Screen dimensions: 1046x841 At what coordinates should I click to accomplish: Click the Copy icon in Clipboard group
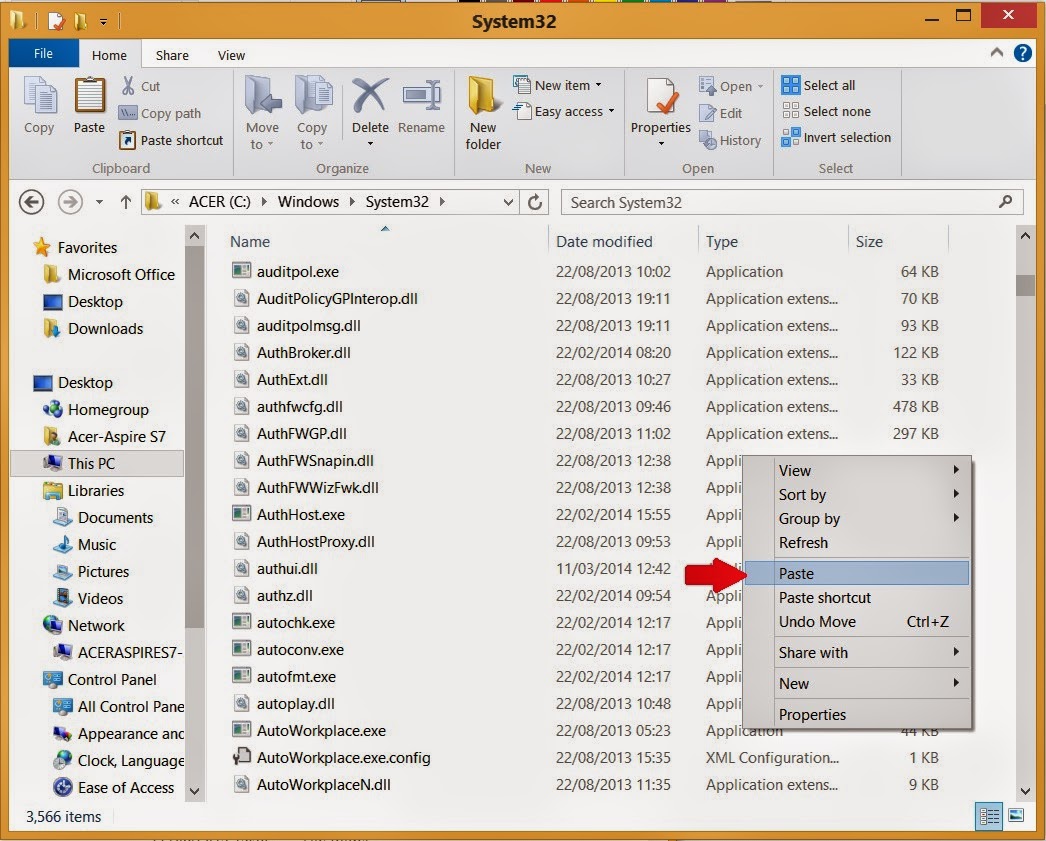[39, 95]
